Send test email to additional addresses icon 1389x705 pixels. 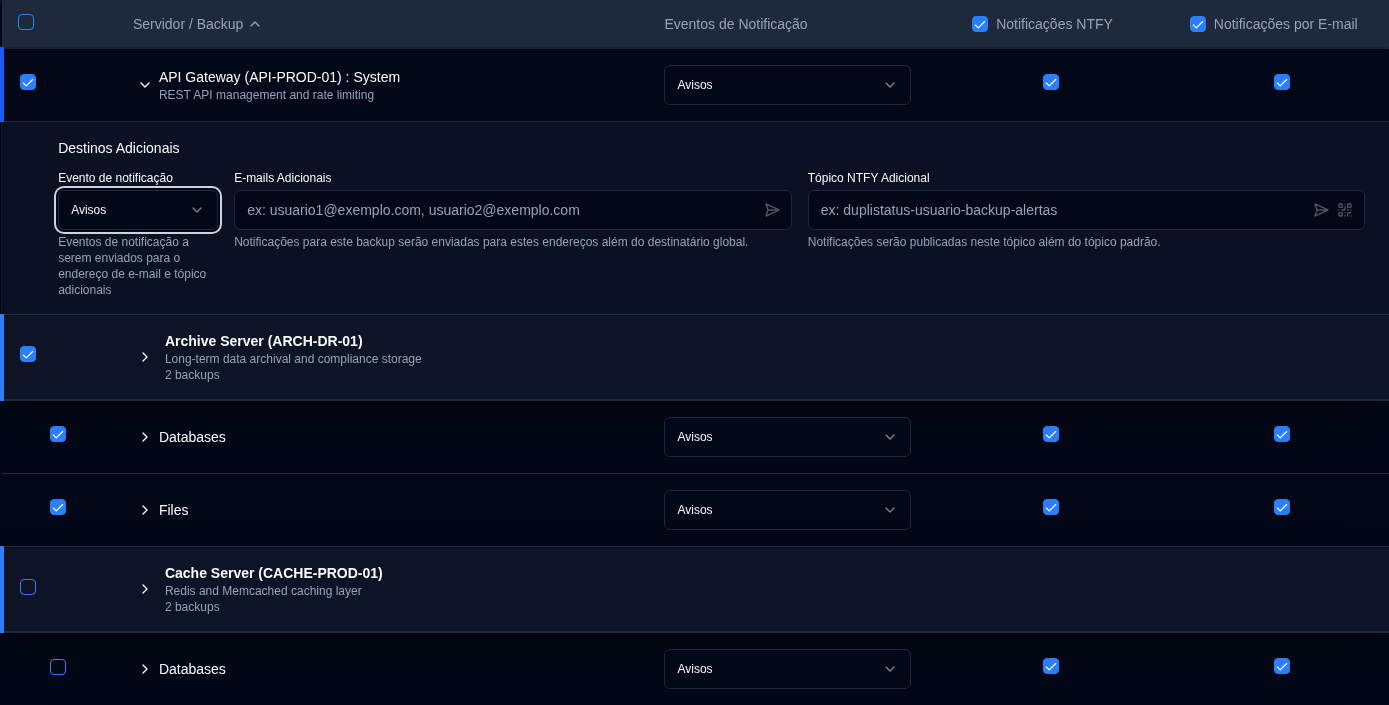pos(772,210)
